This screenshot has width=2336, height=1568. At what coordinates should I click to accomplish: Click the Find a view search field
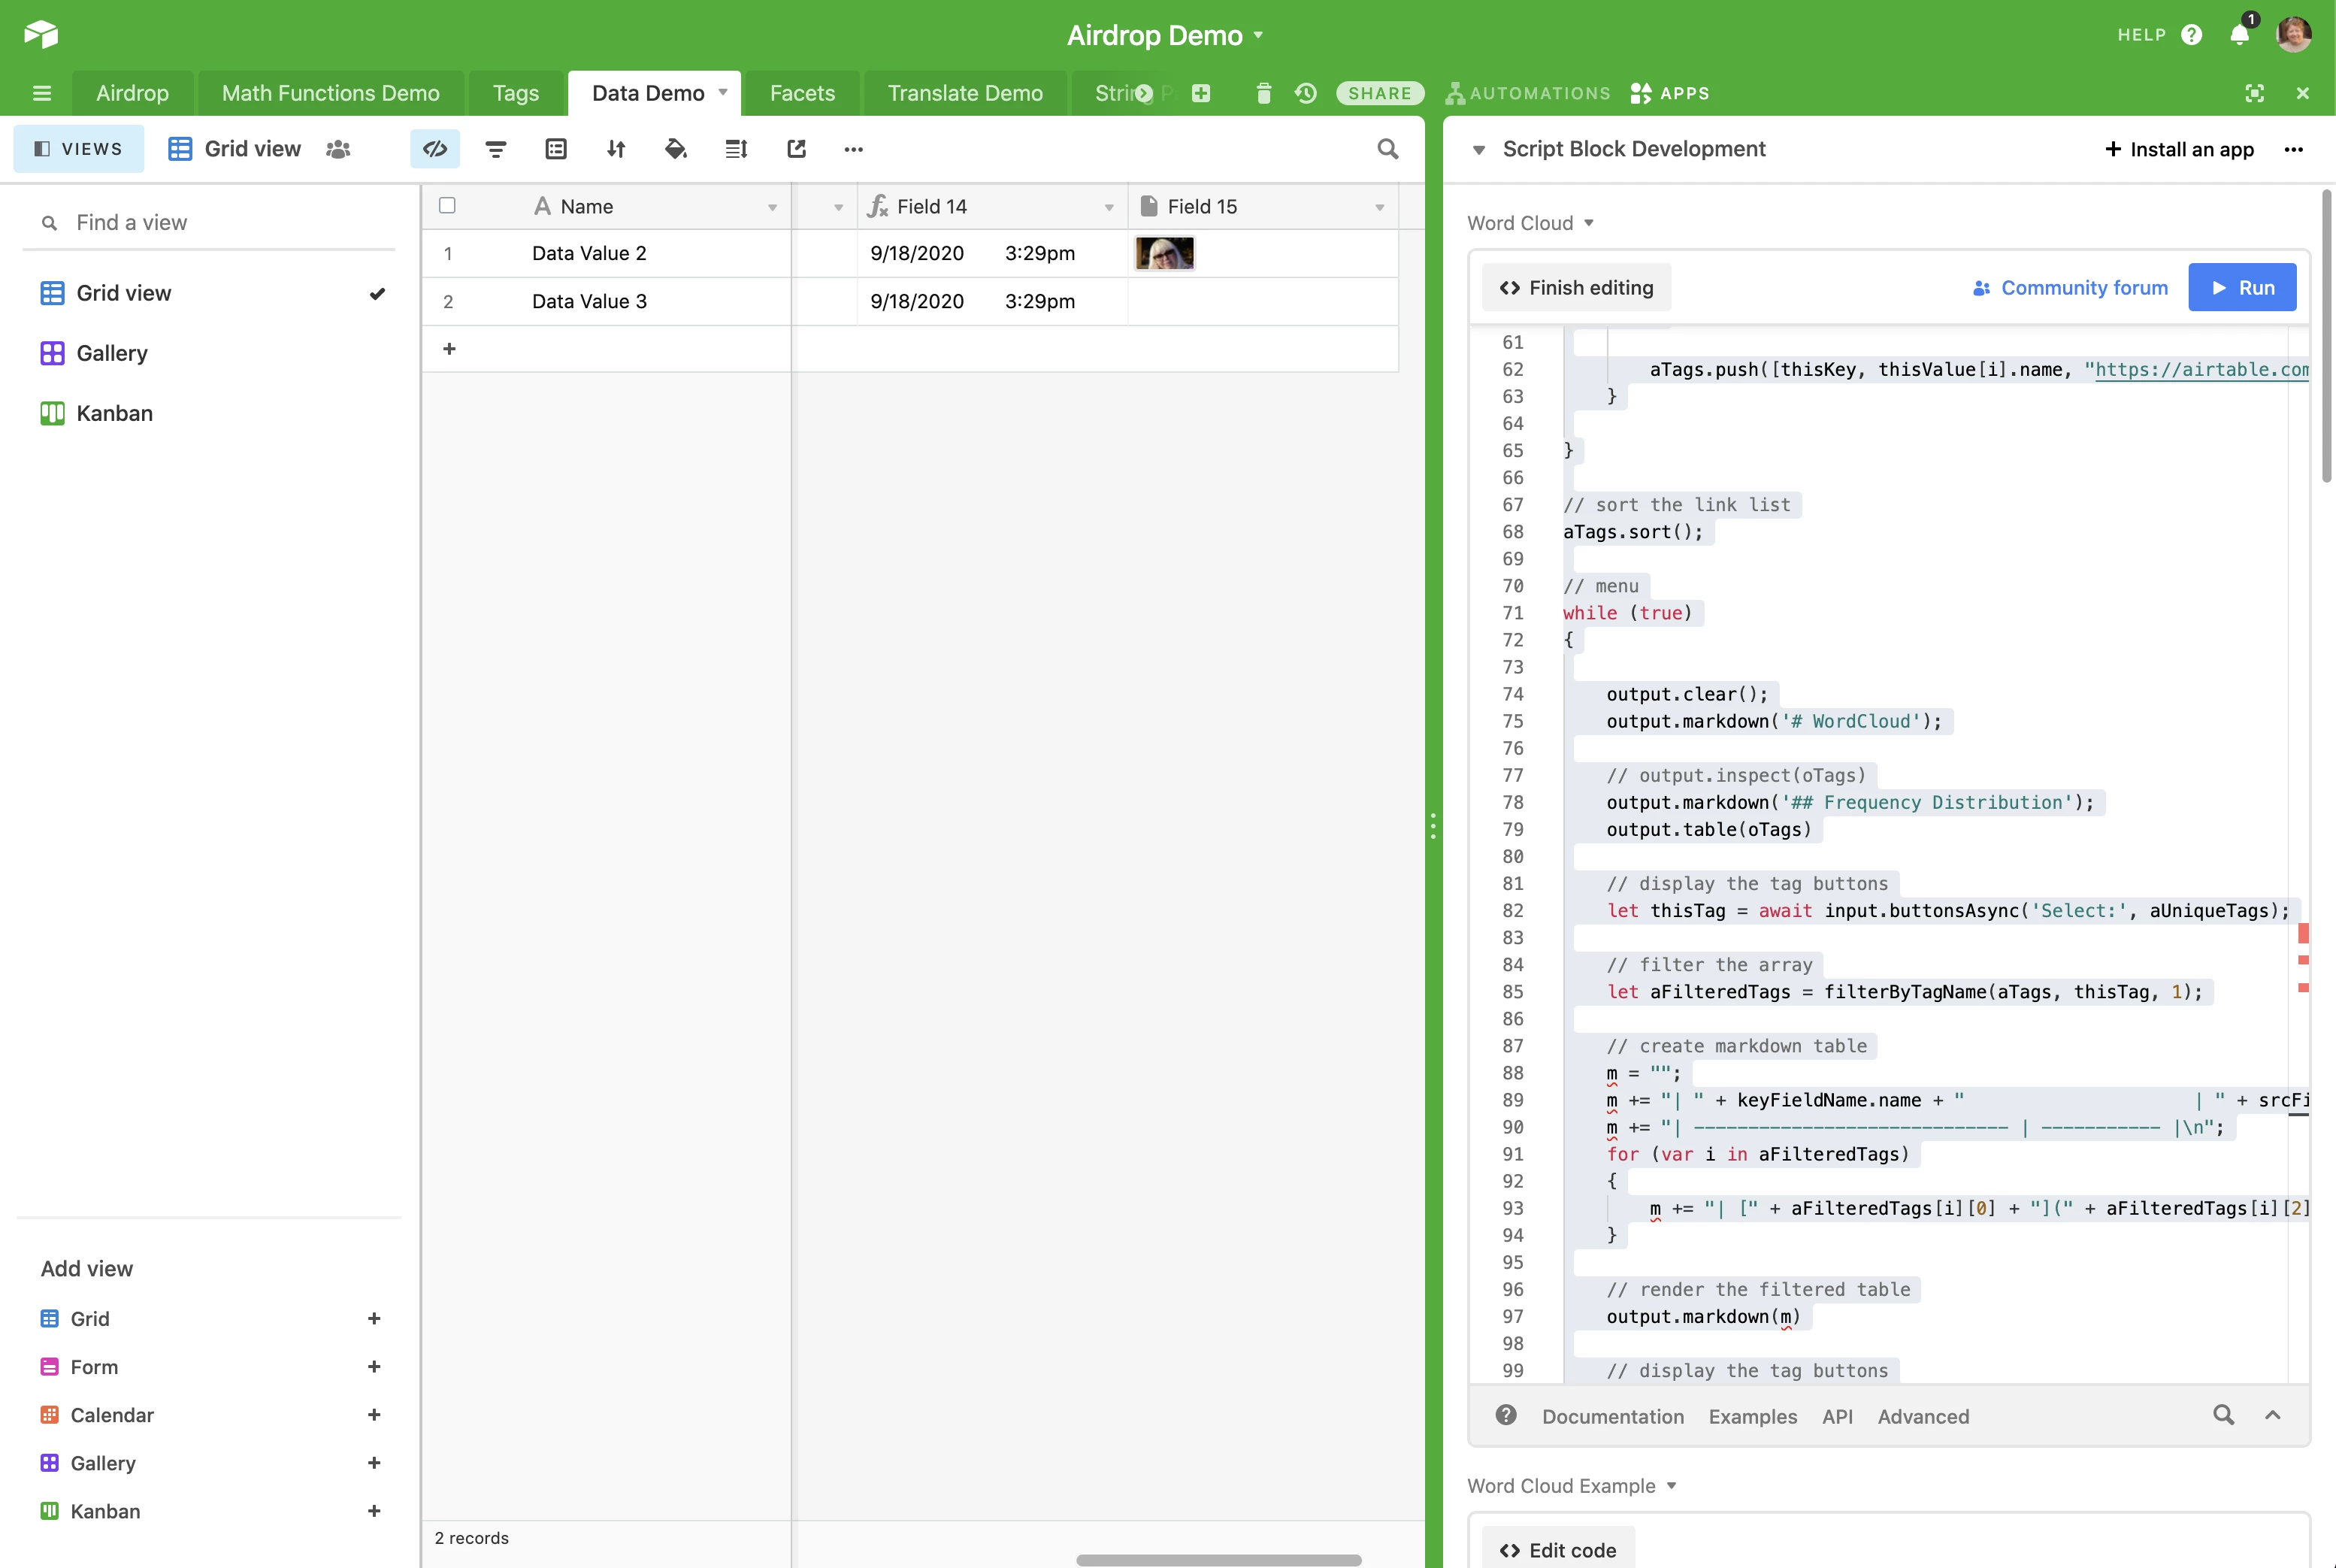[x=208, y=222]
